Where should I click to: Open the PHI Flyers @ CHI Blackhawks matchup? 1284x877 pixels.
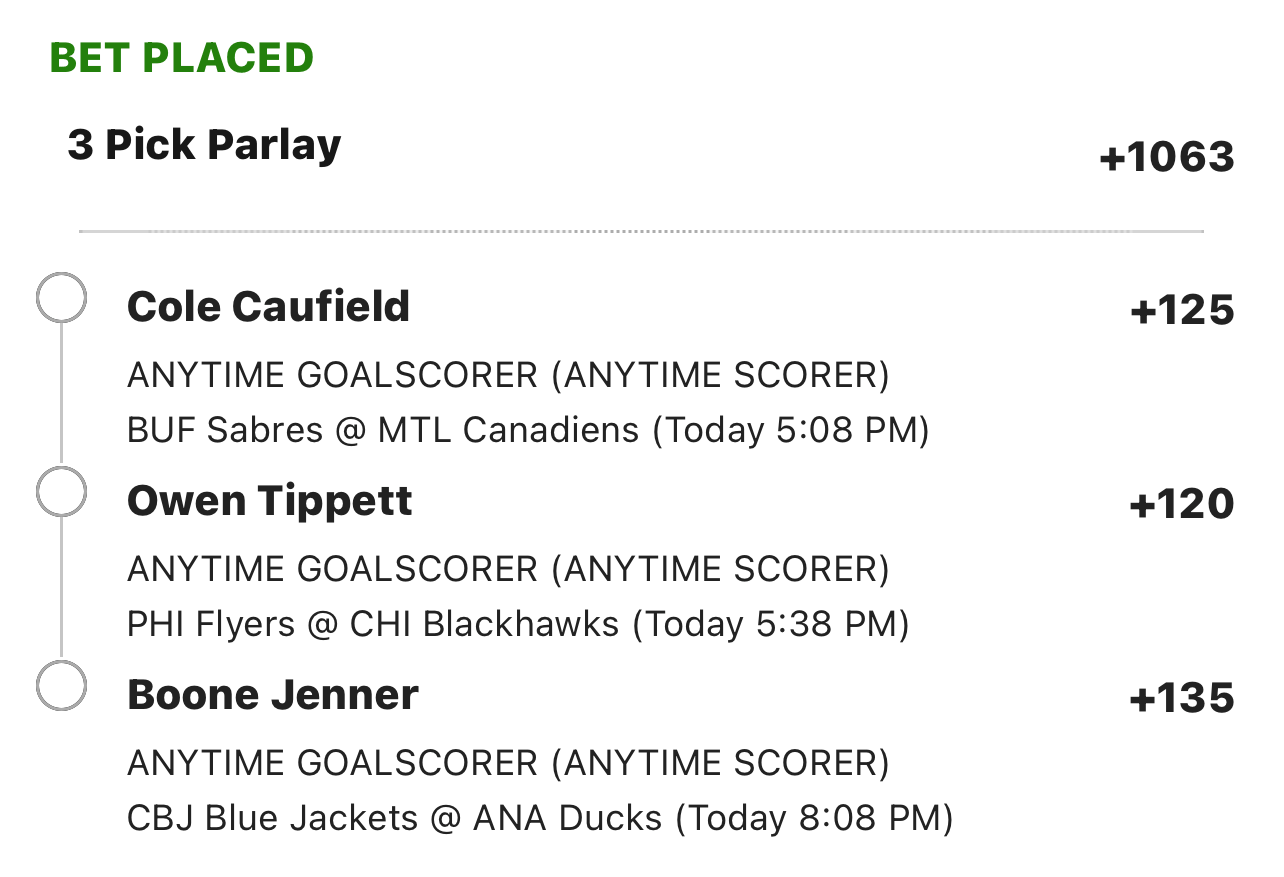point(373,624)
